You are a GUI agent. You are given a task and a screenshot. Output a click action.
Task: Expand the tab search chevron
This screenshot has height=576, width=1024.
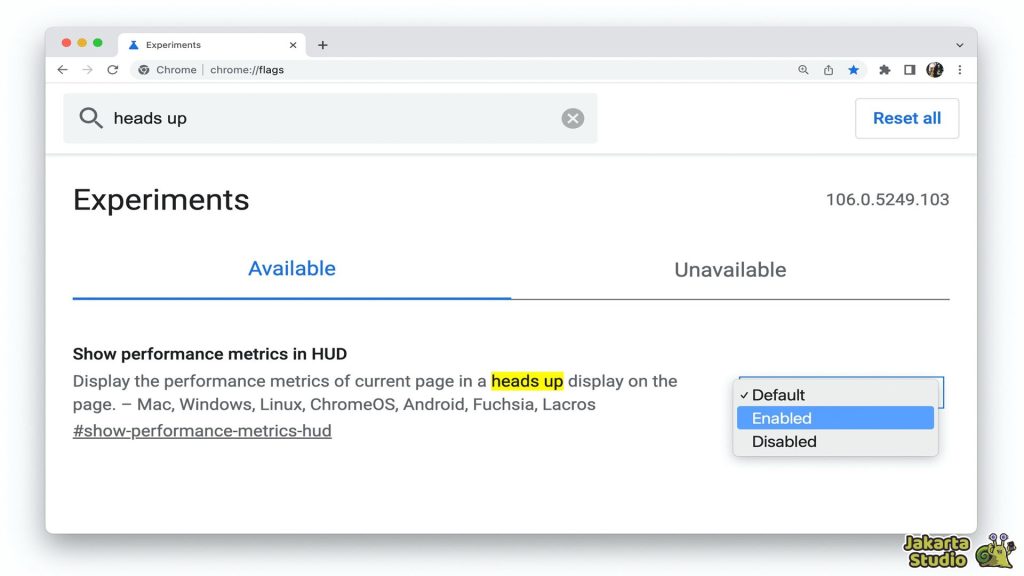click(960, 45)
